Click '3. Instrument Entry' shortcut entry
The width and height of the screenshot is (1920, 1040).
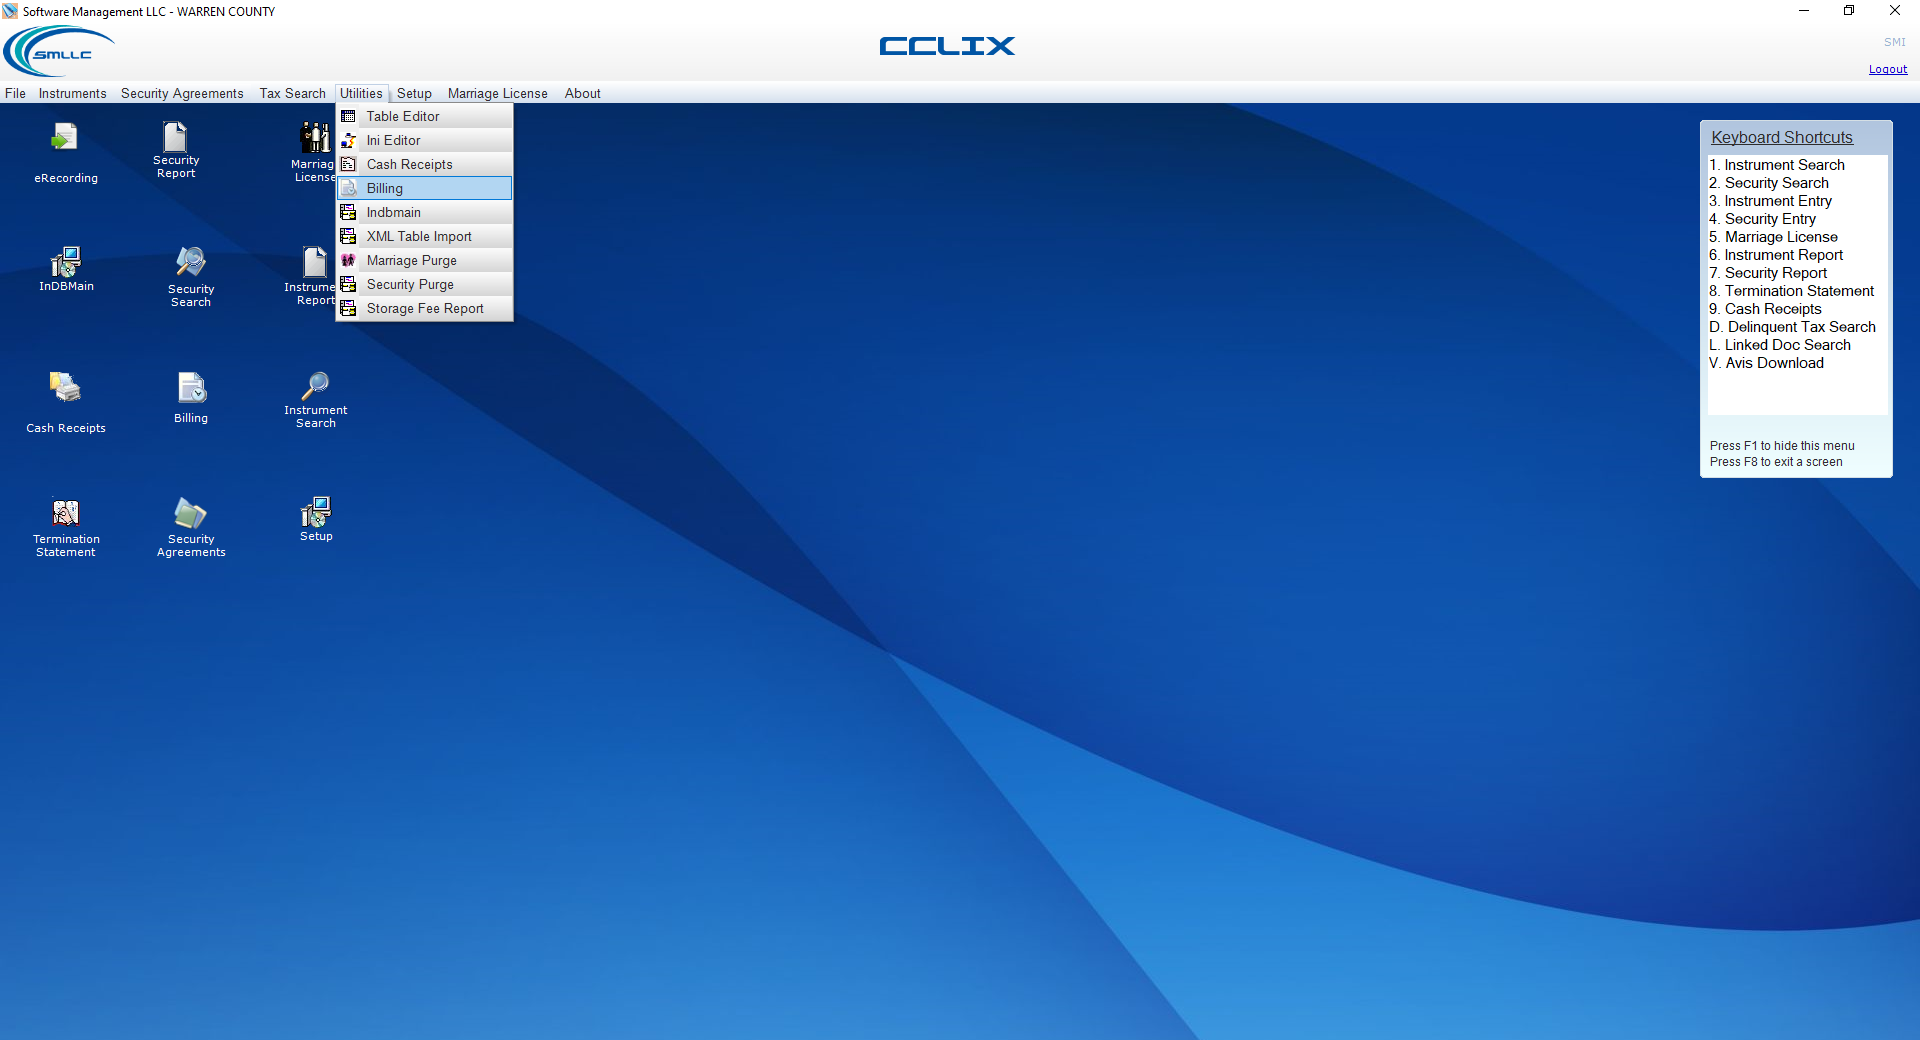(1770, 201)
